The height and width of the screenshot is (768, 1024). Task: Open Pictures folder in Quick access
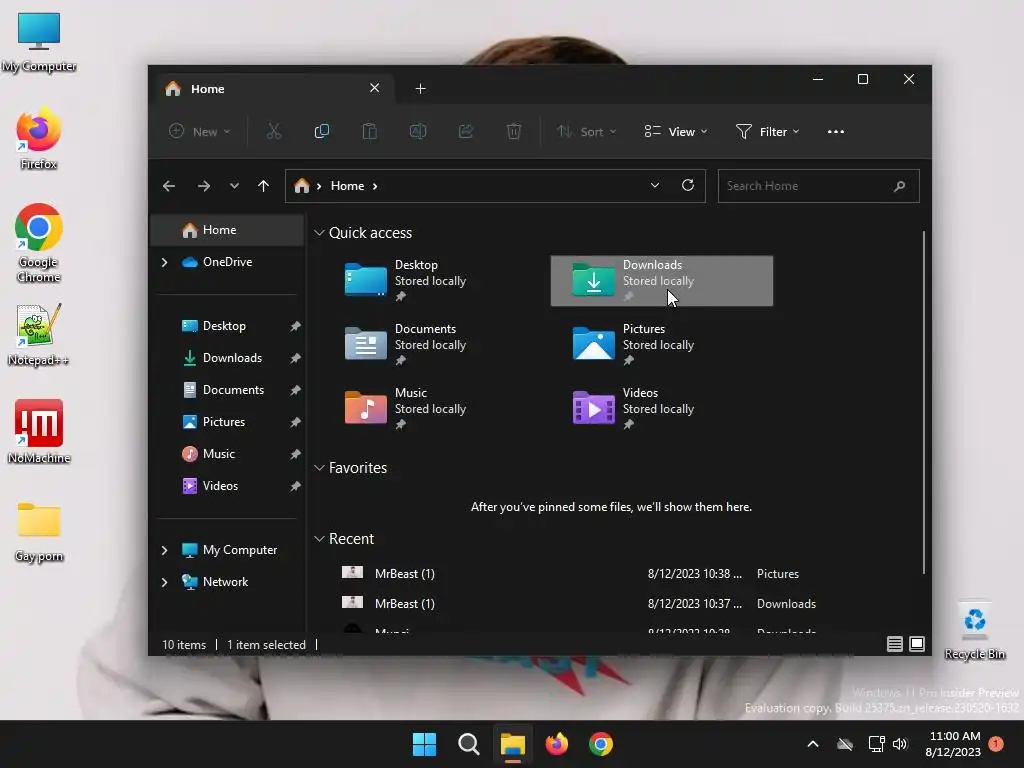pyautogui.click(x=662, y=345)
